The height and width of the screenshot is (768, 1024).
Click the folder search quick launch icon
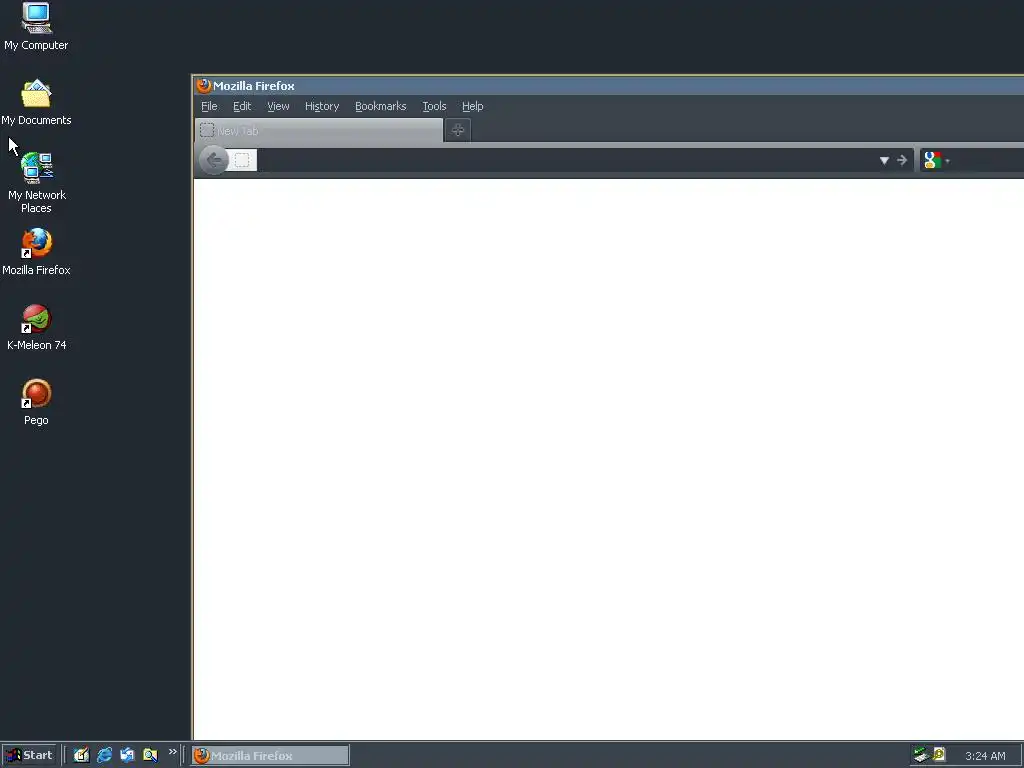(150, 755)
